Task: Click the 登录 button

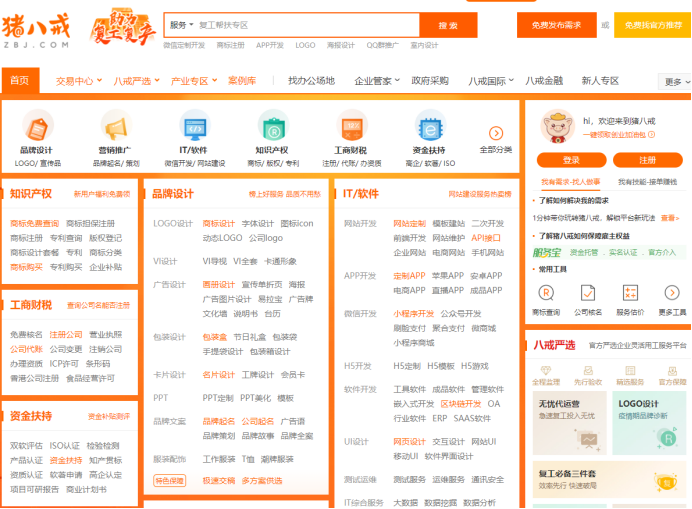Action: coord(572,160)
